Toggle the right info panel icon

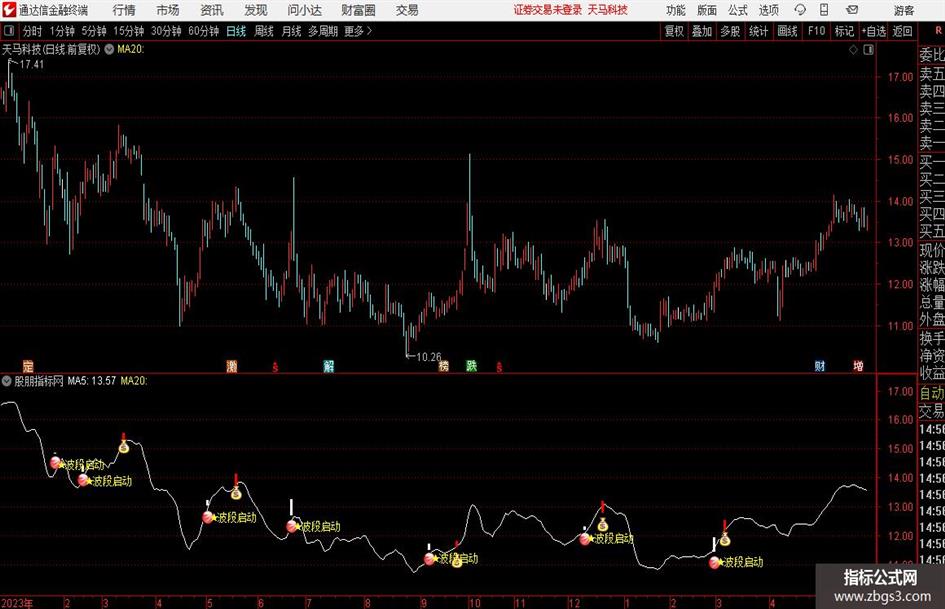[868, 50]
